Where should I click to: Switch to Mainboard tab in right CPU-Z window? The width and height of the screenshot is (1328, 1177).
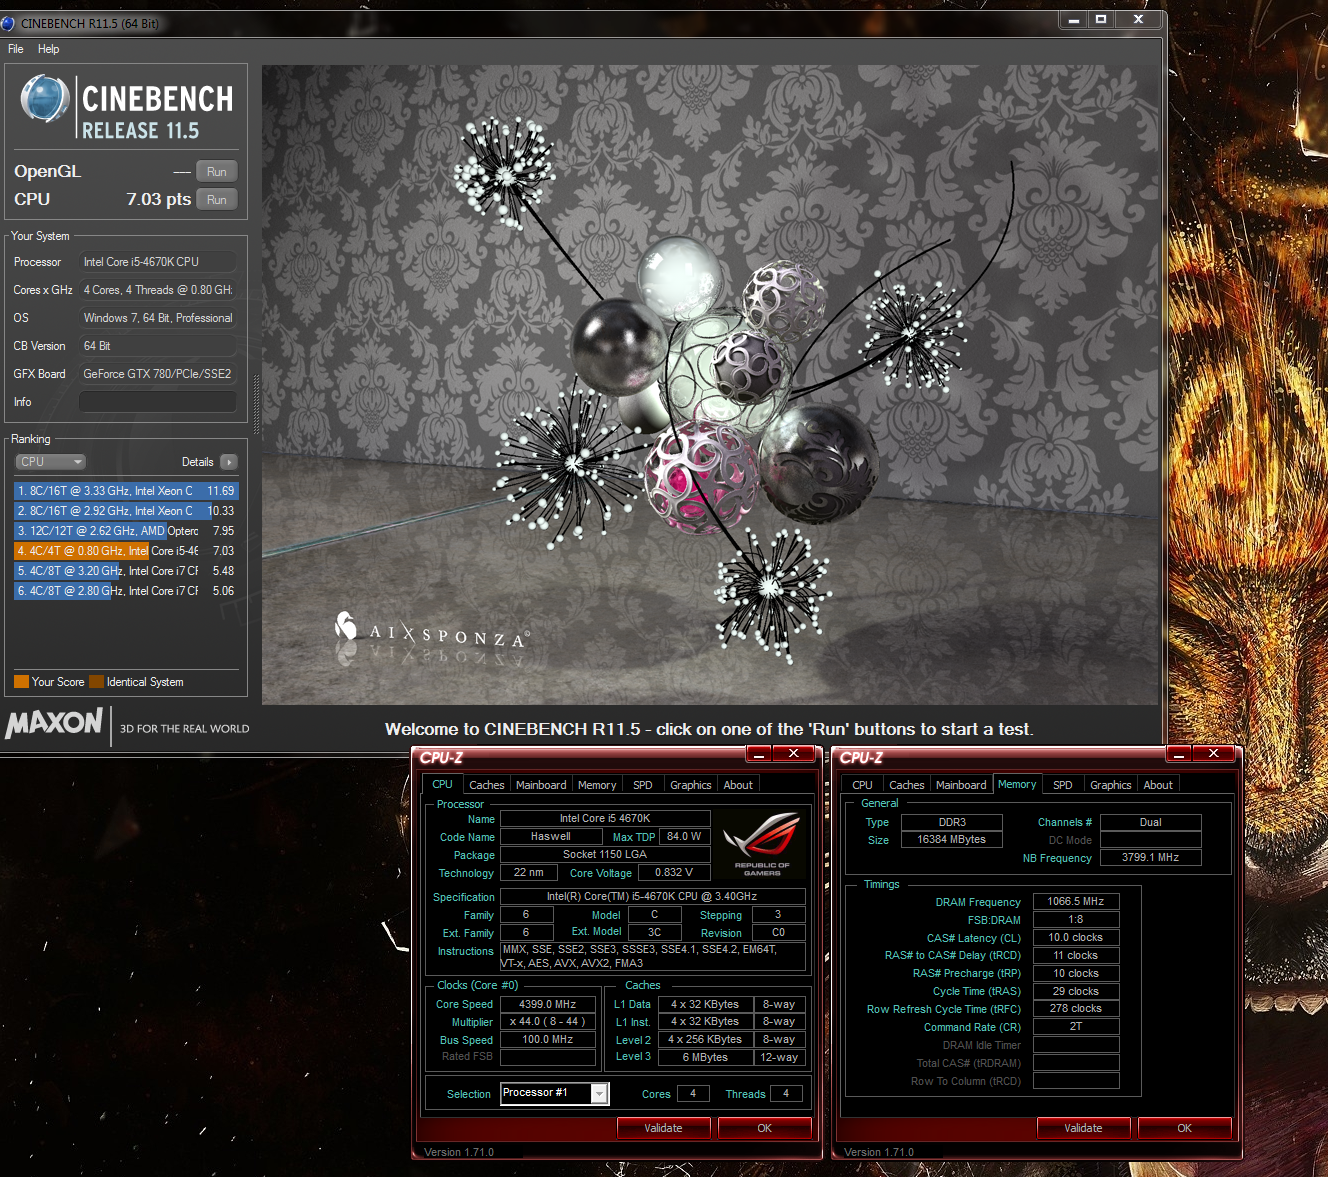pyautogui.click(x=961, y=785)
